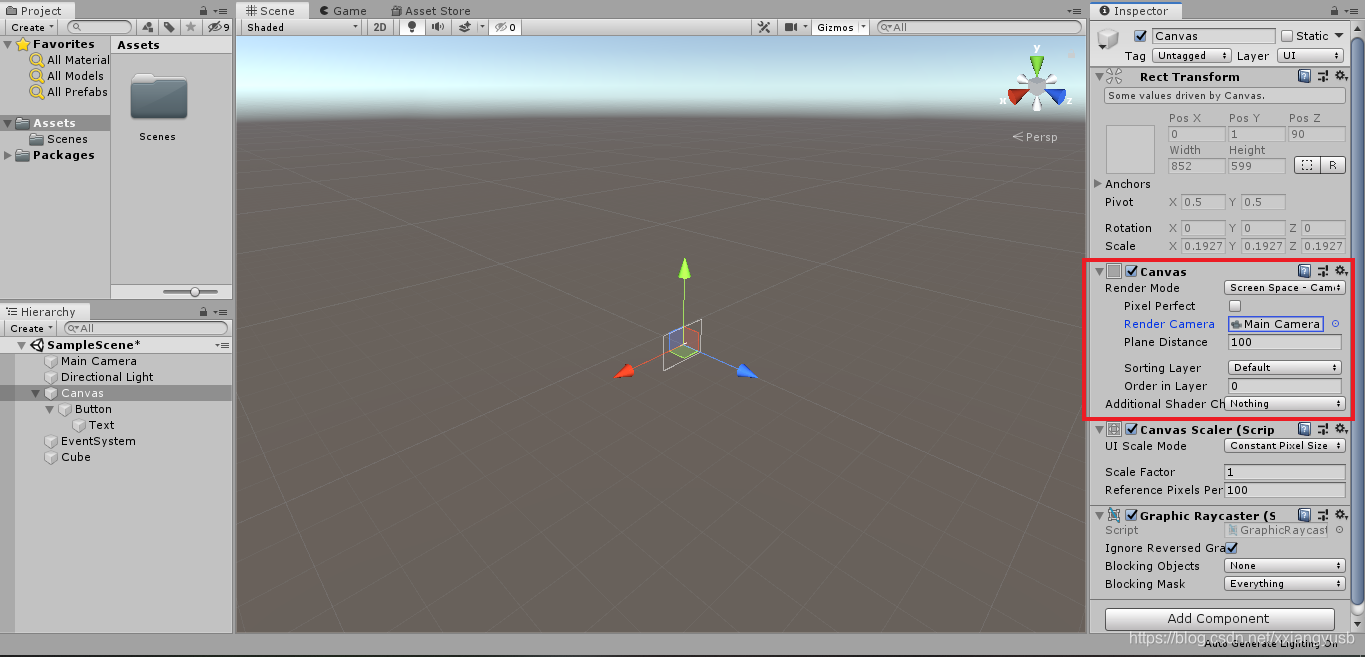Click Render Camera object picker circle

click(x=1335, y=324)
